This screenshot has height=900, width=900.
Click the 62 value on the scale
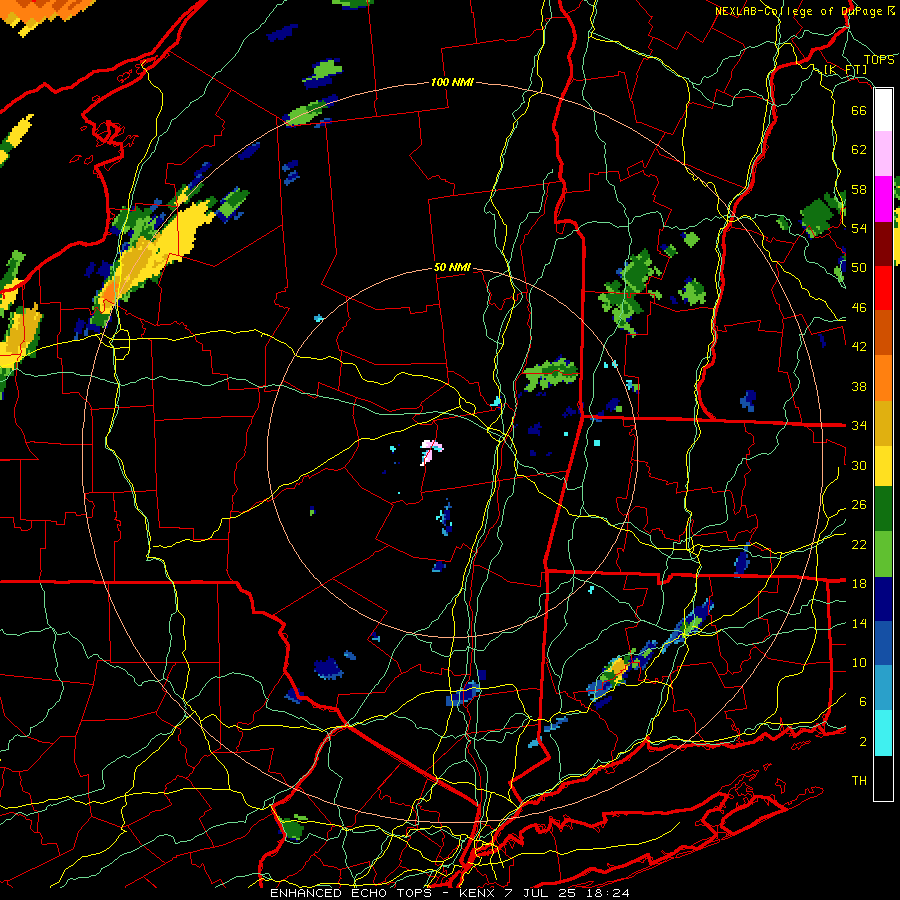859,150
